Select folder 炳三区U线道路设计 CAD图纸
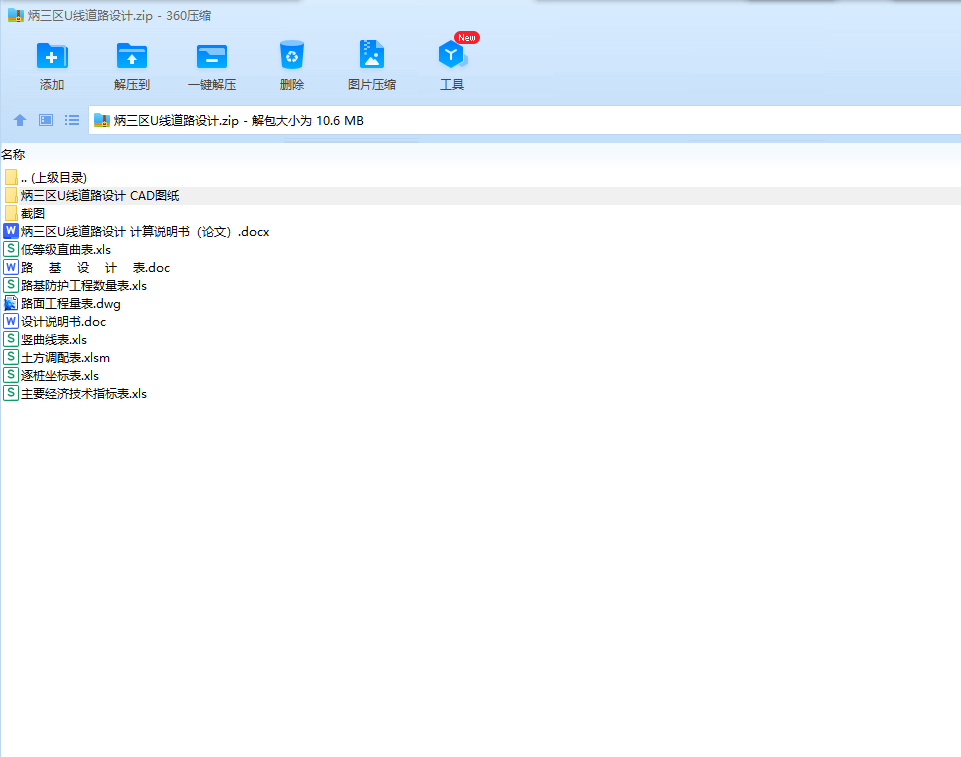 pos(100,196)
